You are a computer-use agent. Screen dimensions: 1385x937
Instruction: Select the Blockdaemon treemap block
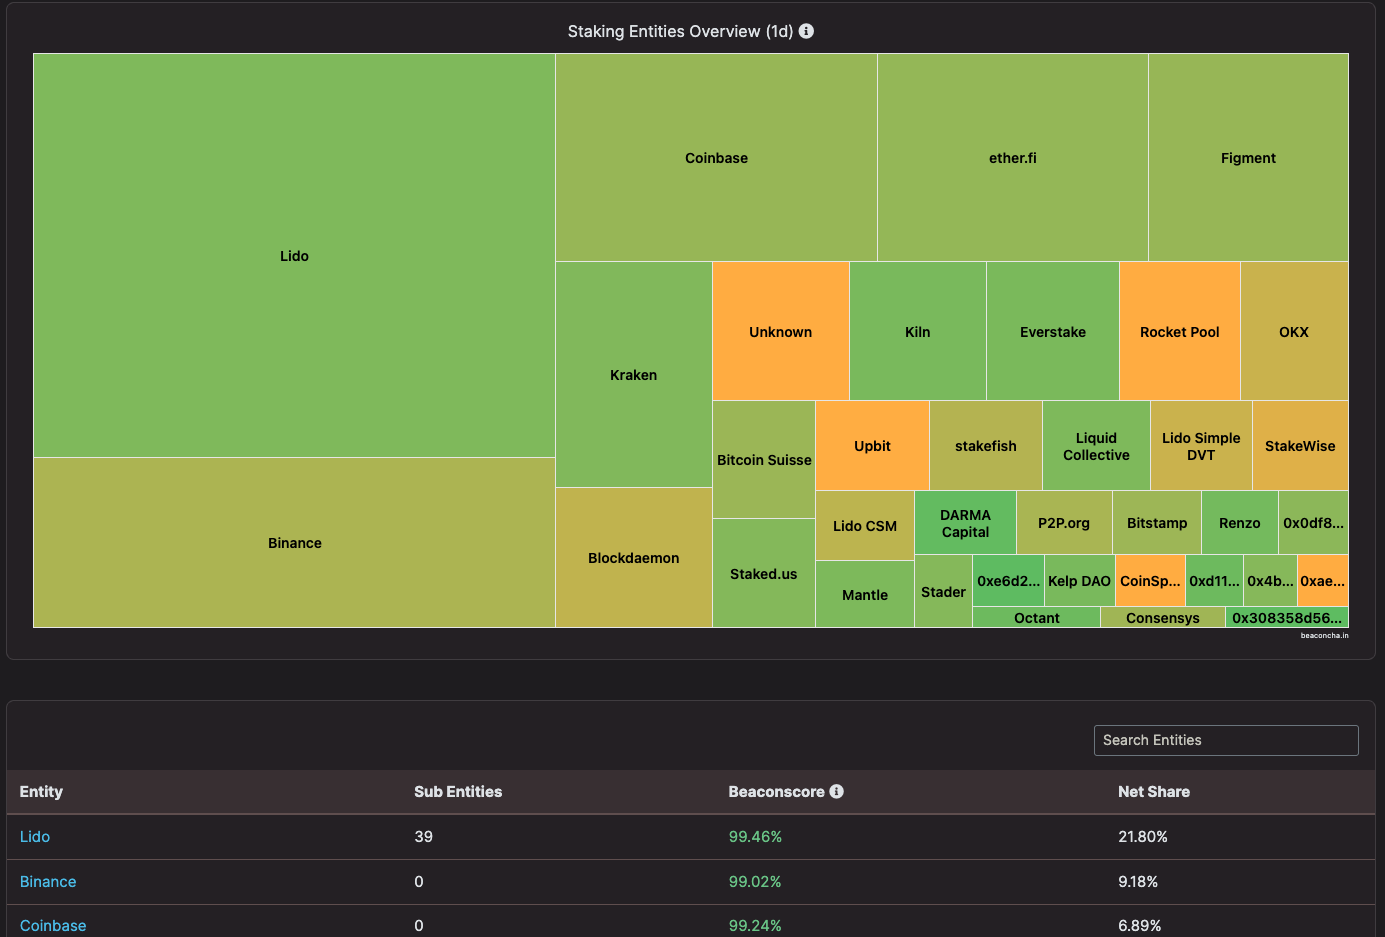point(634,558)
